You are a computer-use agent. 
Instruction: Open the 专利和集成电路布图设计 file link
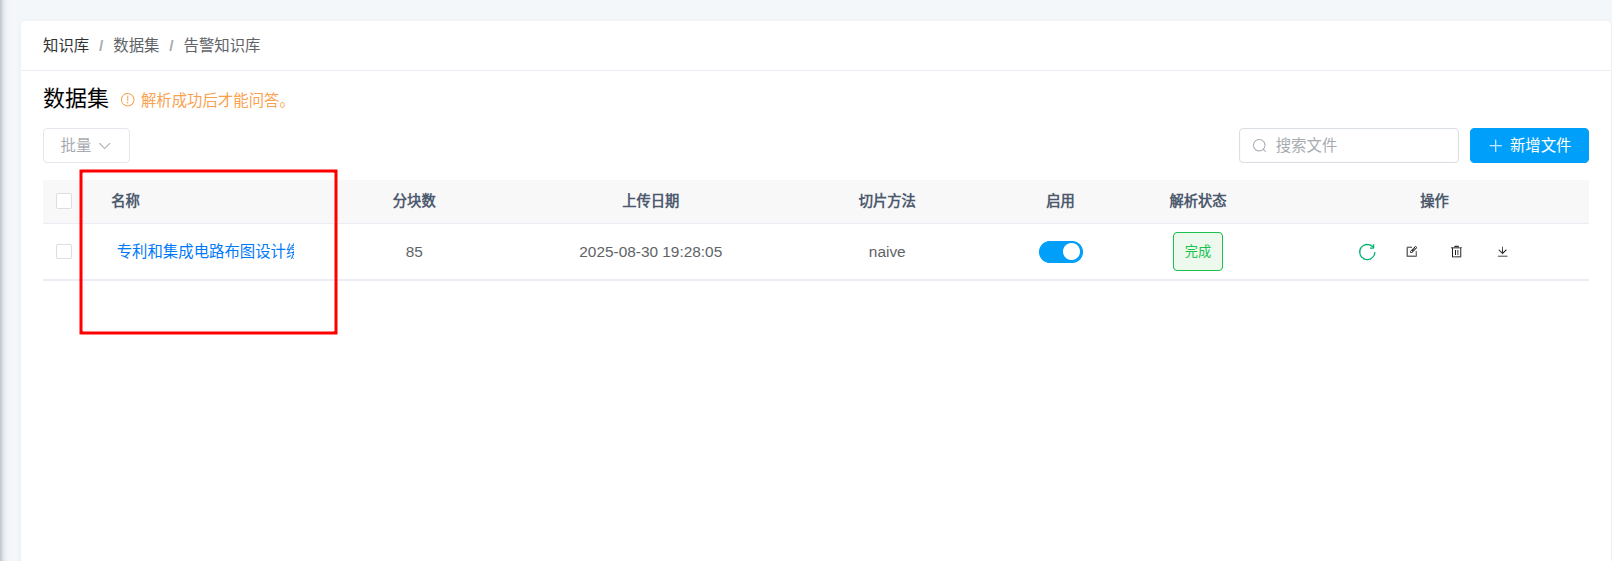206,252
